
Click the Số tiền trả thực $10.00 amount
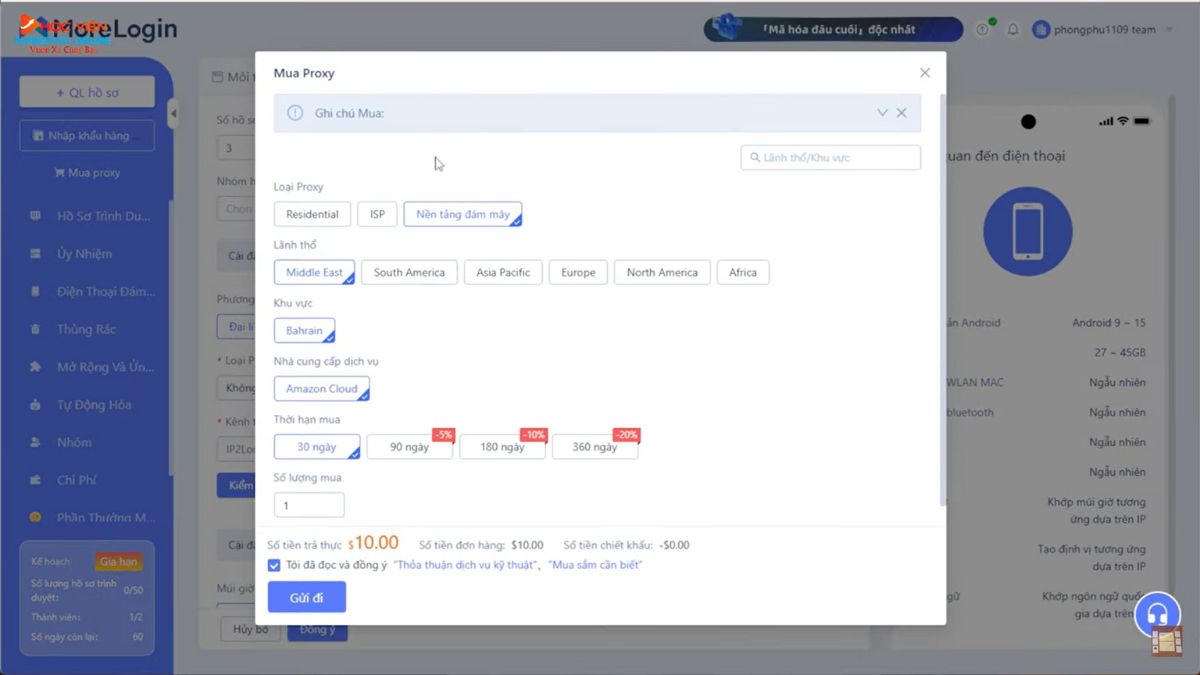[x=373, y=543]
